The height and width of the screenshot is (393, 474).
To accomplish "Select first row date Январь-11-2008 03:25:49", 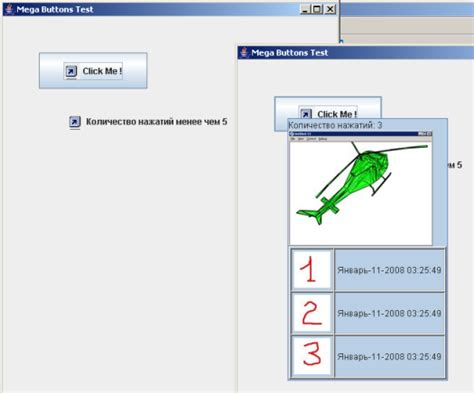I will 389,270.
